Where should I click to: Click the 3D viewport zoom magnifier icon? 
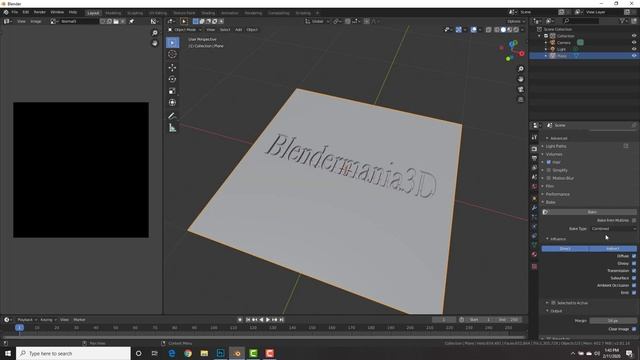[x=521, y=69]
